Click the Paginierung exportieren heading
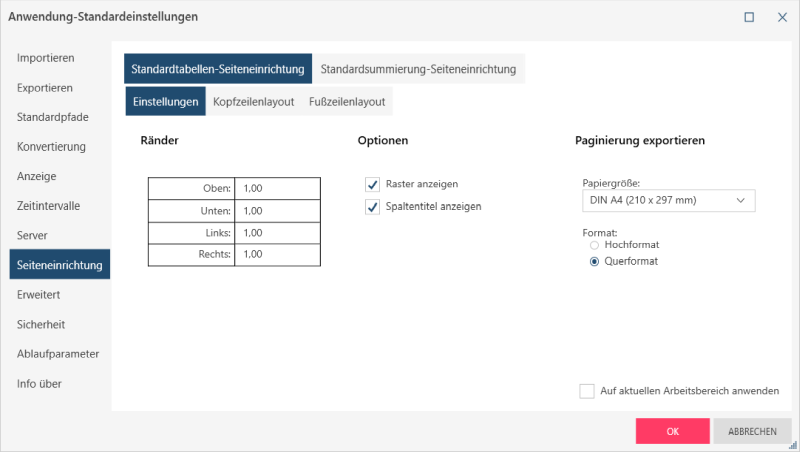Screen dimensions: 800x452 click(x=640, y=140)
